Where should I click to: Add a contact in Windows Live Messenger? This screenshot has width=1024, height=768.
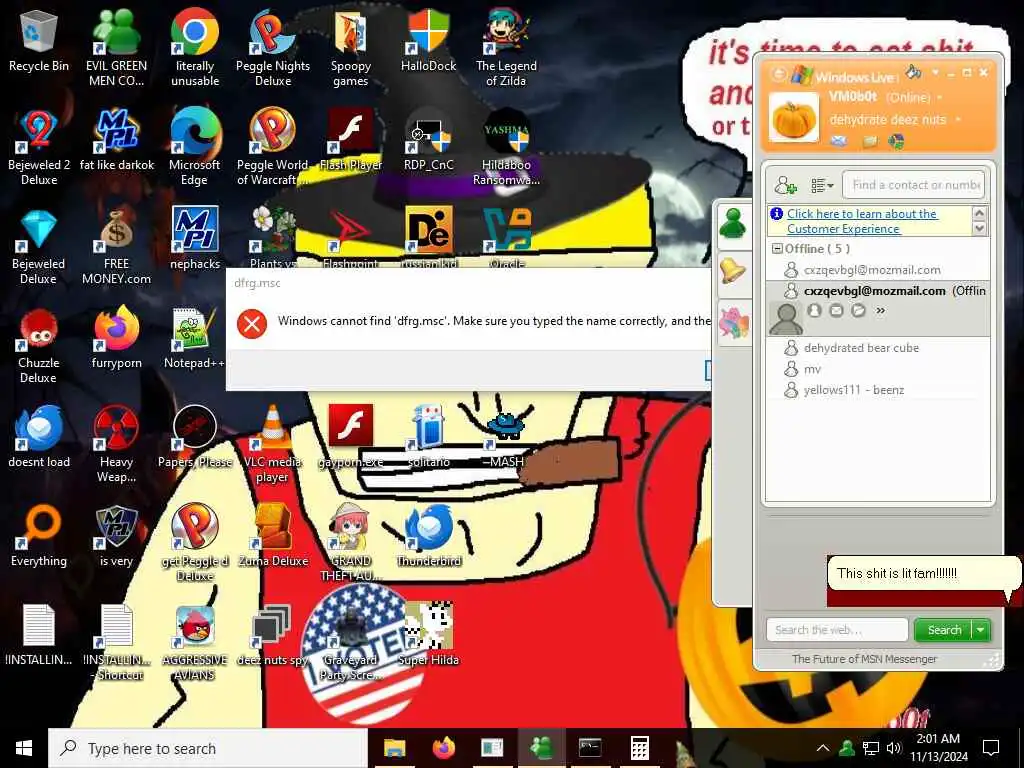tap(785, 185)
